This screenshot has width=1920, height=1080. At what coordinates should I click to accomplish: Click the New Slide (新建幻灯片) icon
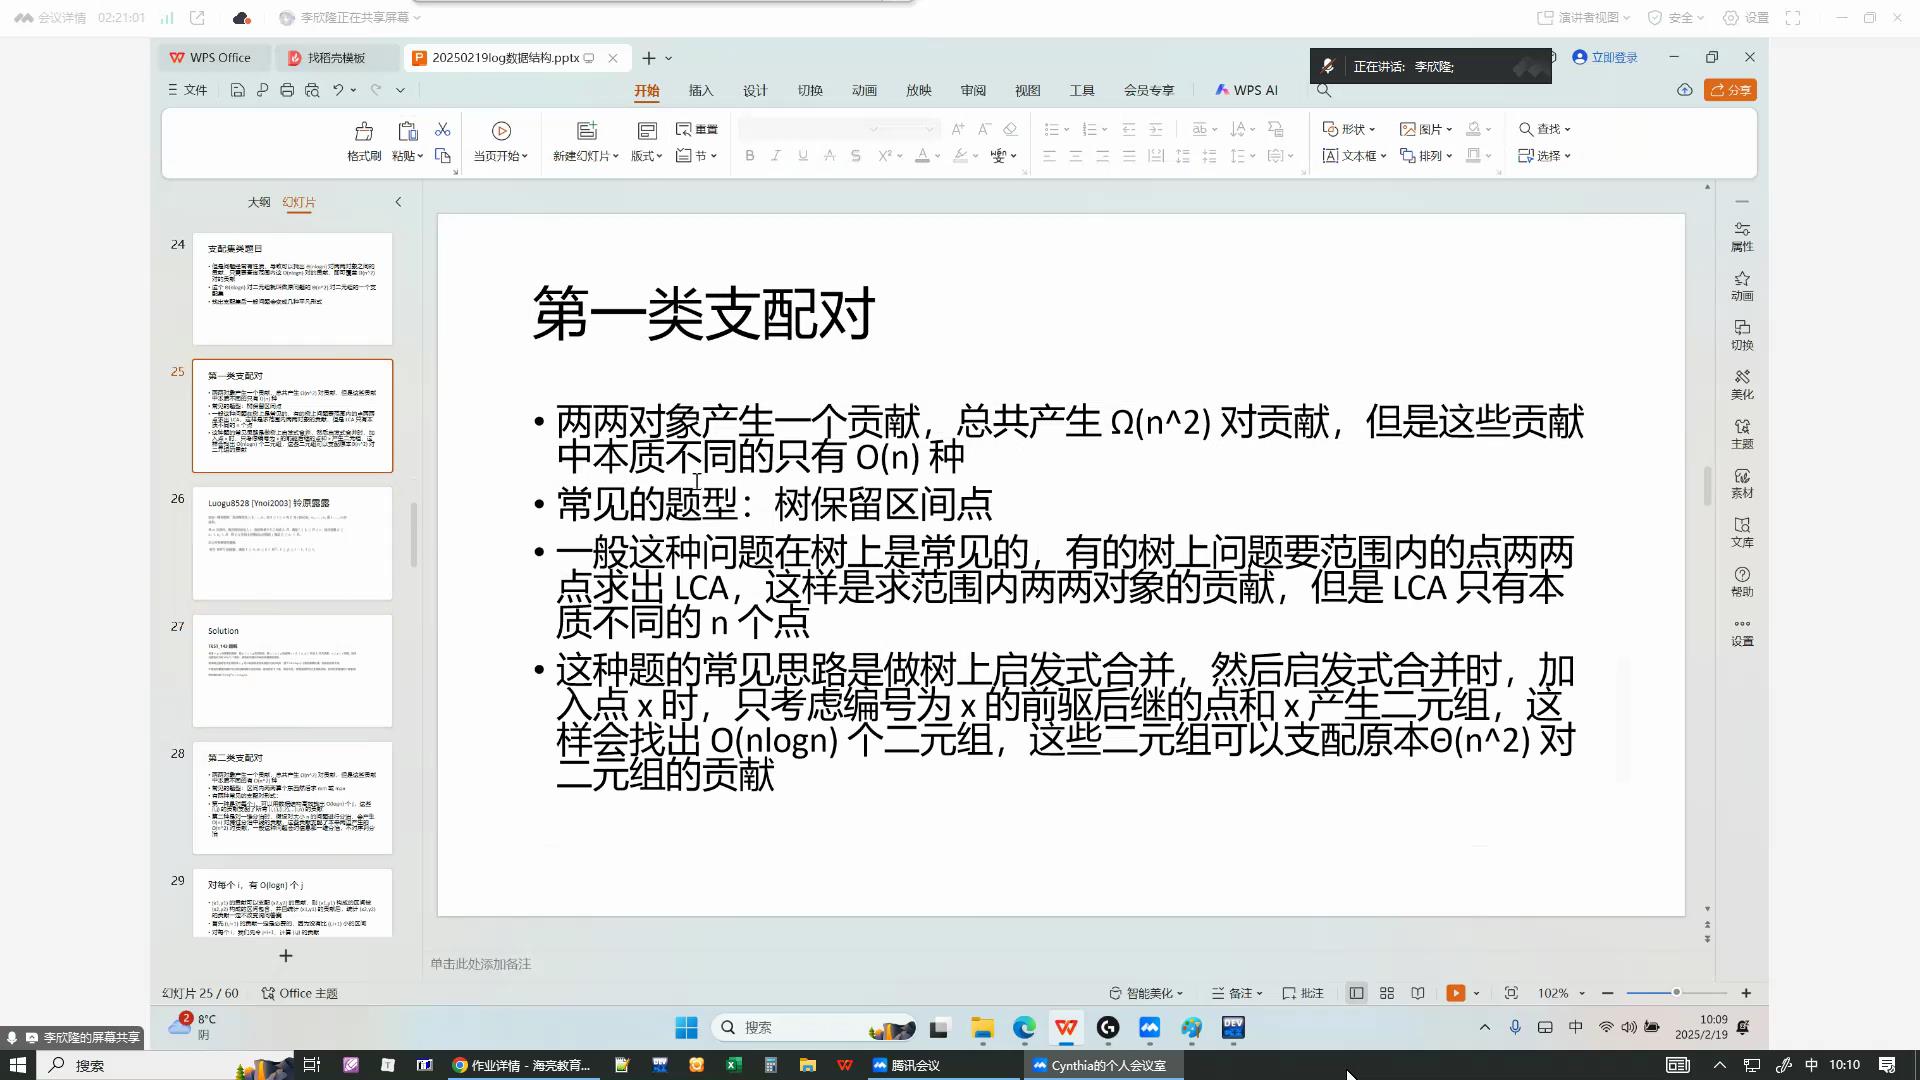pos(586,131)
